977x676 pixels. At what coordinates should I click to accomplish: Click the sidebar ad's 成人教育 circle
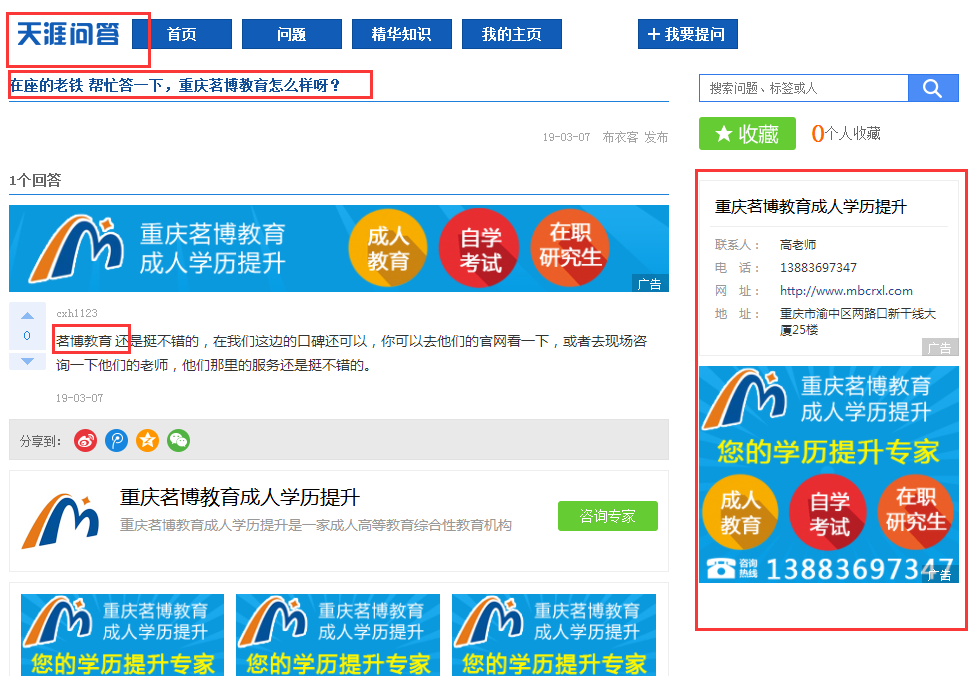[x=740, y=512]
